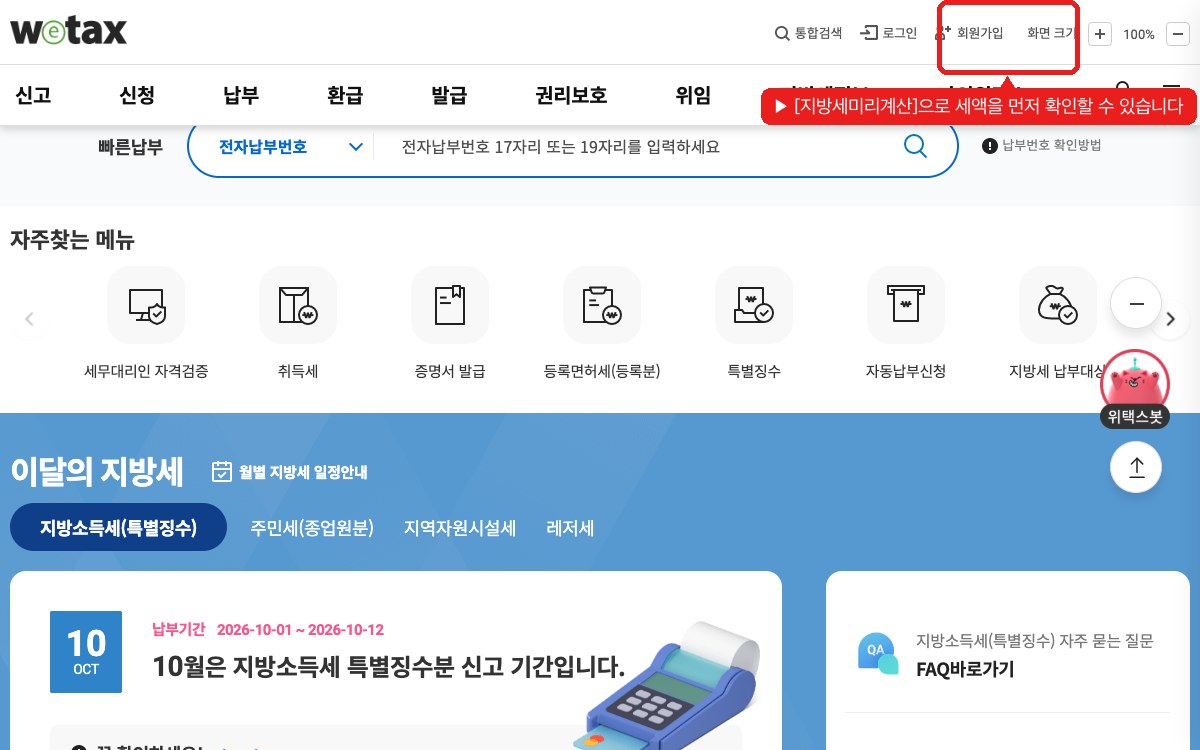1200x750 pixels.
Task: Click the 자주찾는 메뉴 heading
Action: [72, 240]
